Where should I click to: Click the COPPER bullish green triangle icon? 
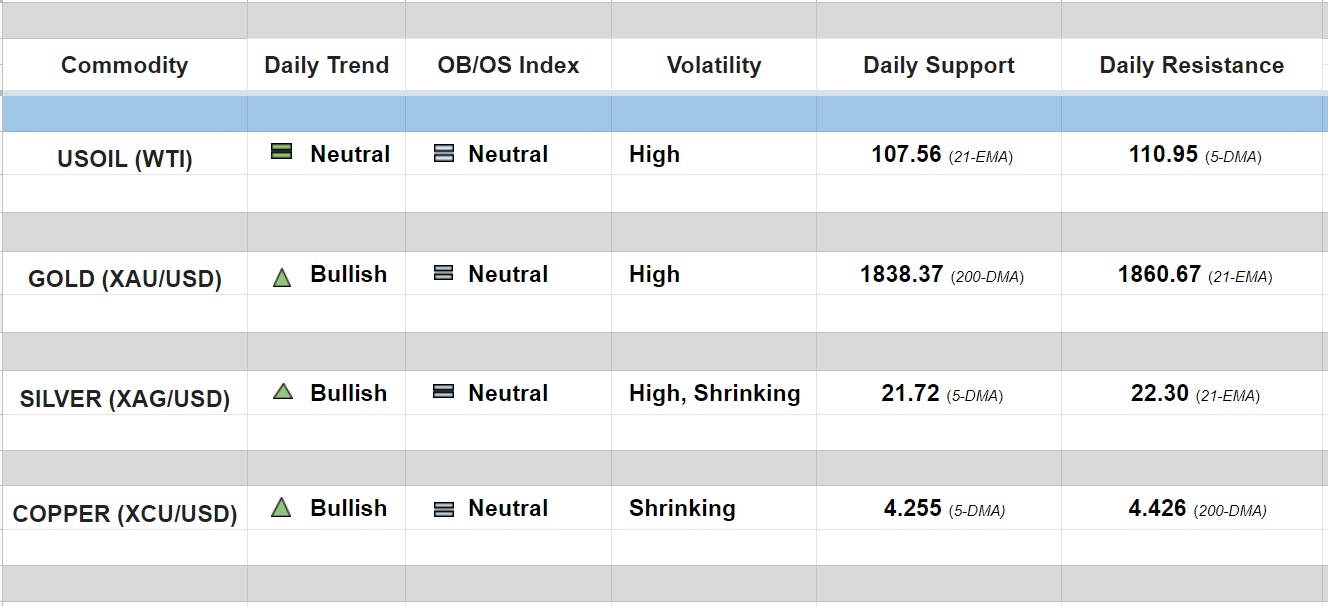point(281,508)
